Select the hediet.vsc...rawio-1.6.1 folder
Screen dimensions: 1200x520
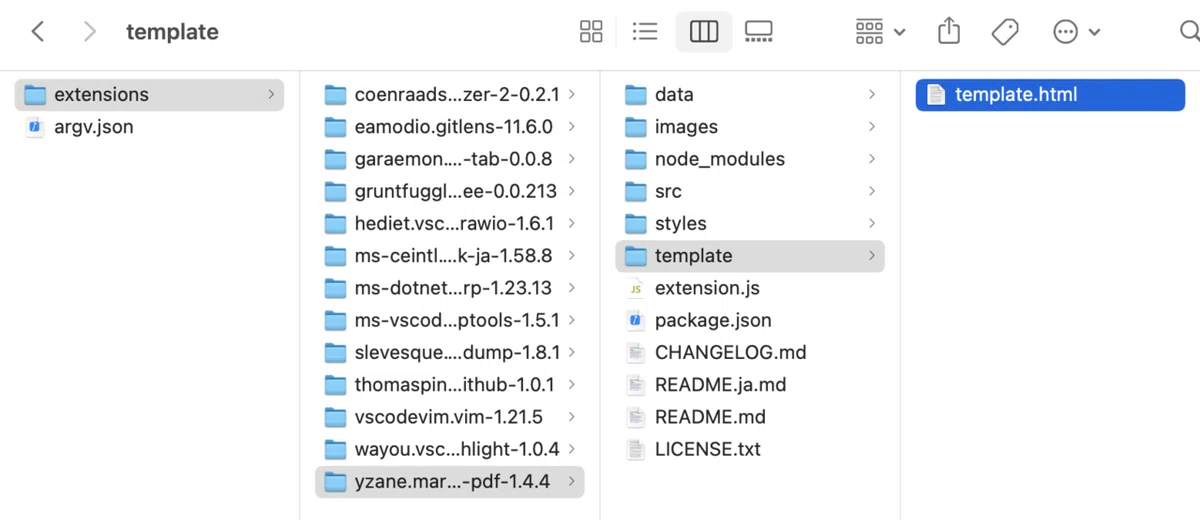450,223
